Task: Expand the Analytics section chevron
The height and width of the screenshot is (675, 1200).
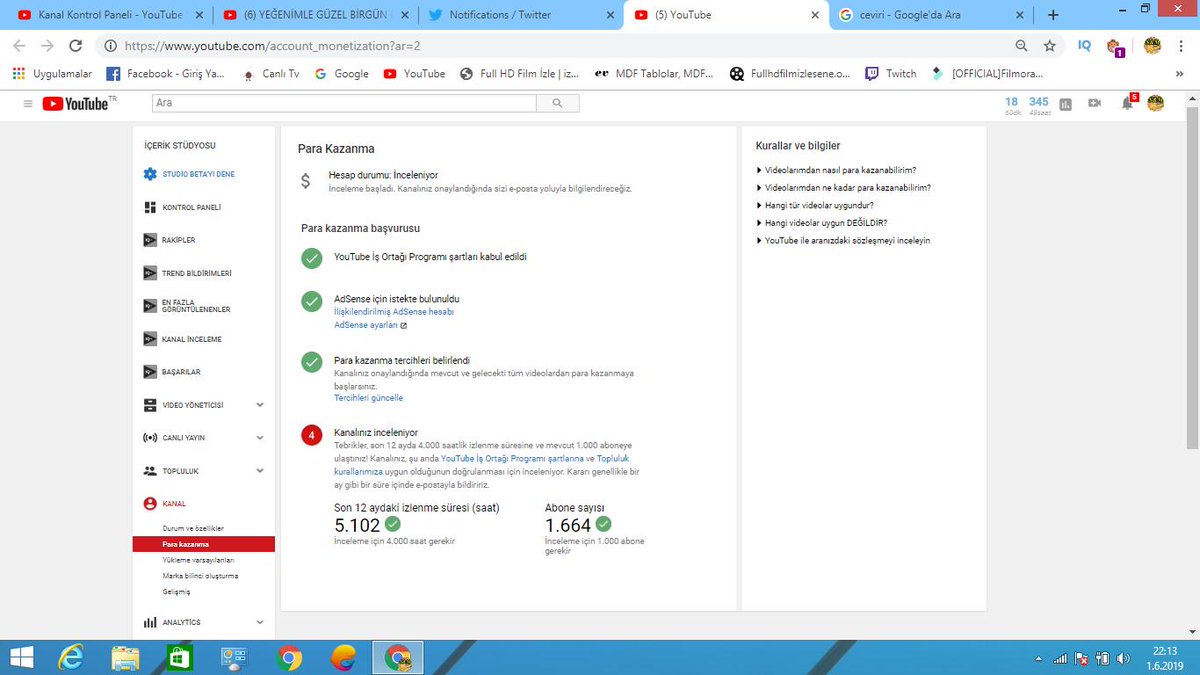Action: tap(260, 622)
